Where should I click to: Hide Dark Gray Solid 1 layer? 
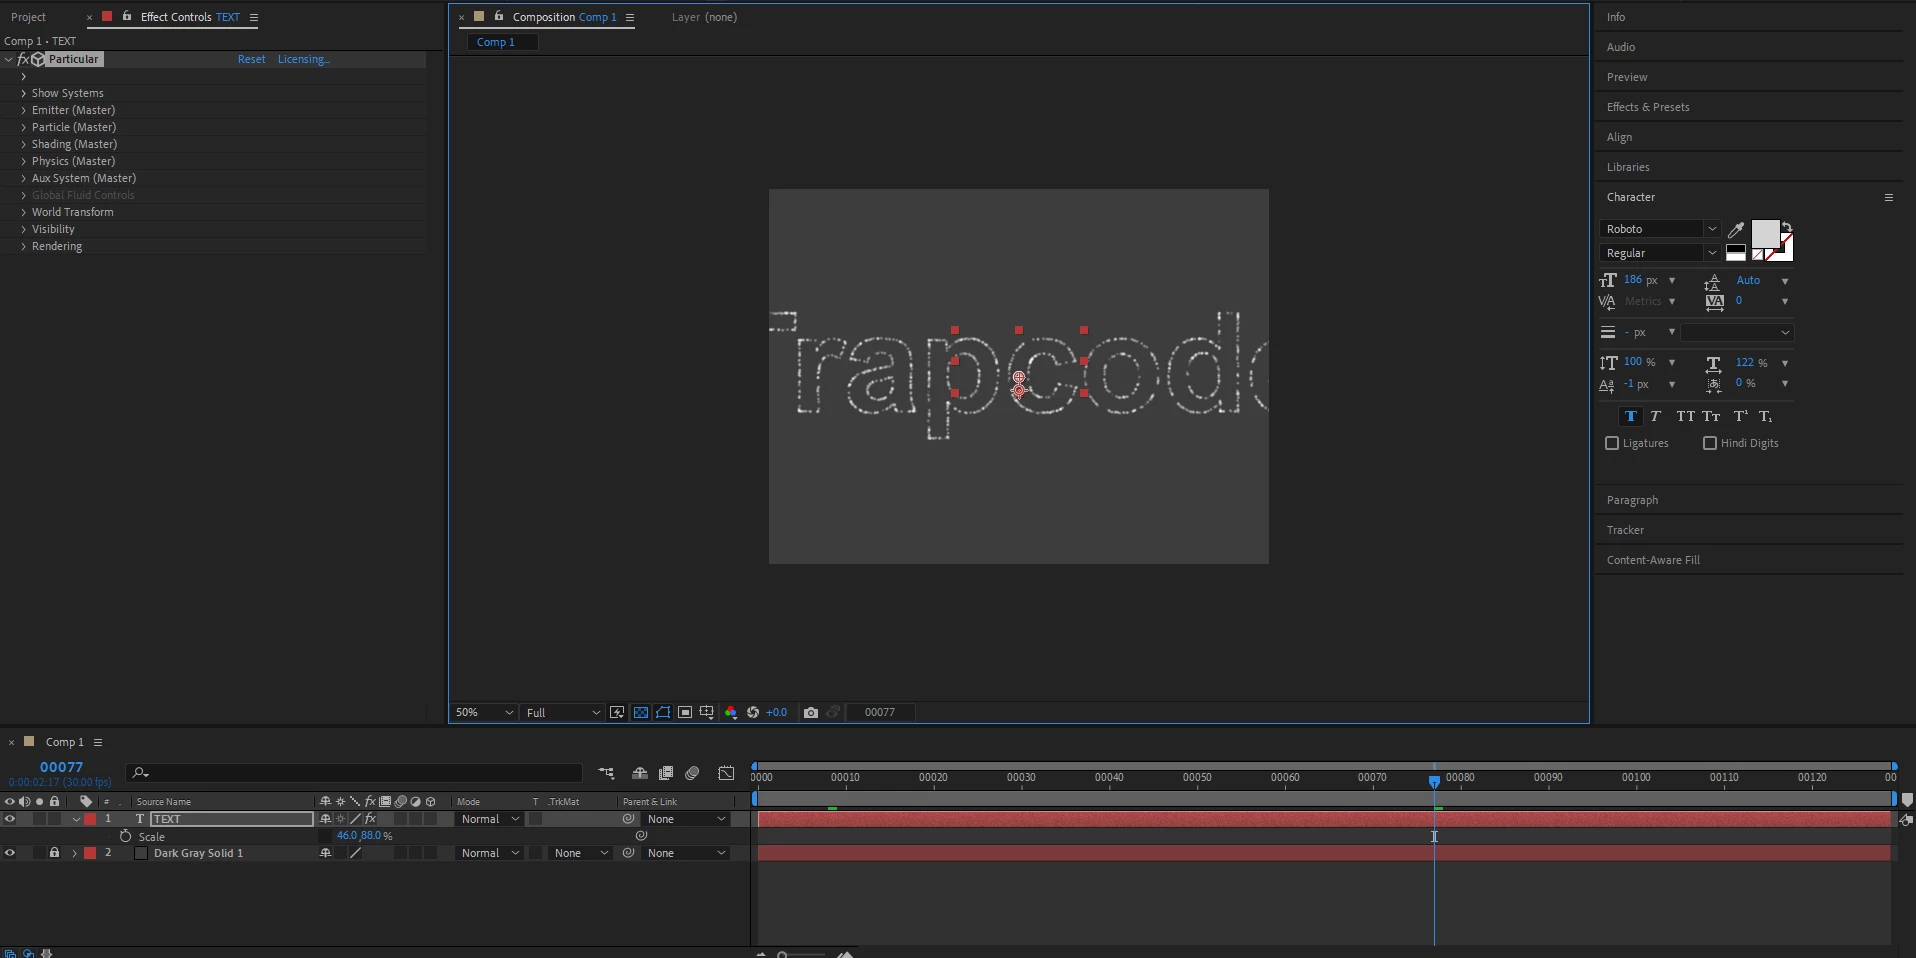pyautogui.click(x=10, y=853)
